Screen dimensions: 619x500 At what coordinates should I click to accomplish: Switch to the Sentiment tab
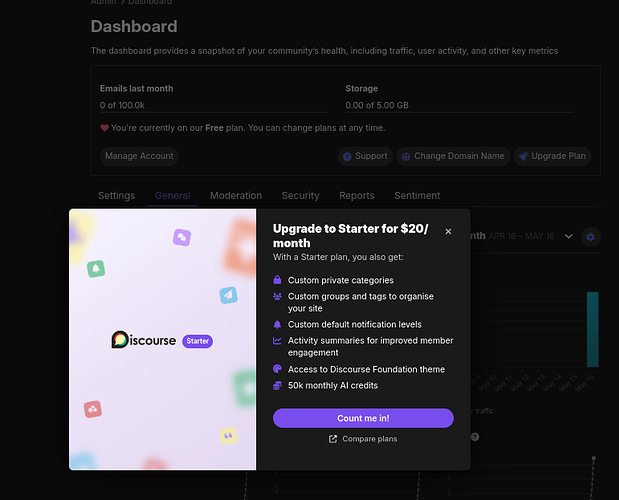417,196
